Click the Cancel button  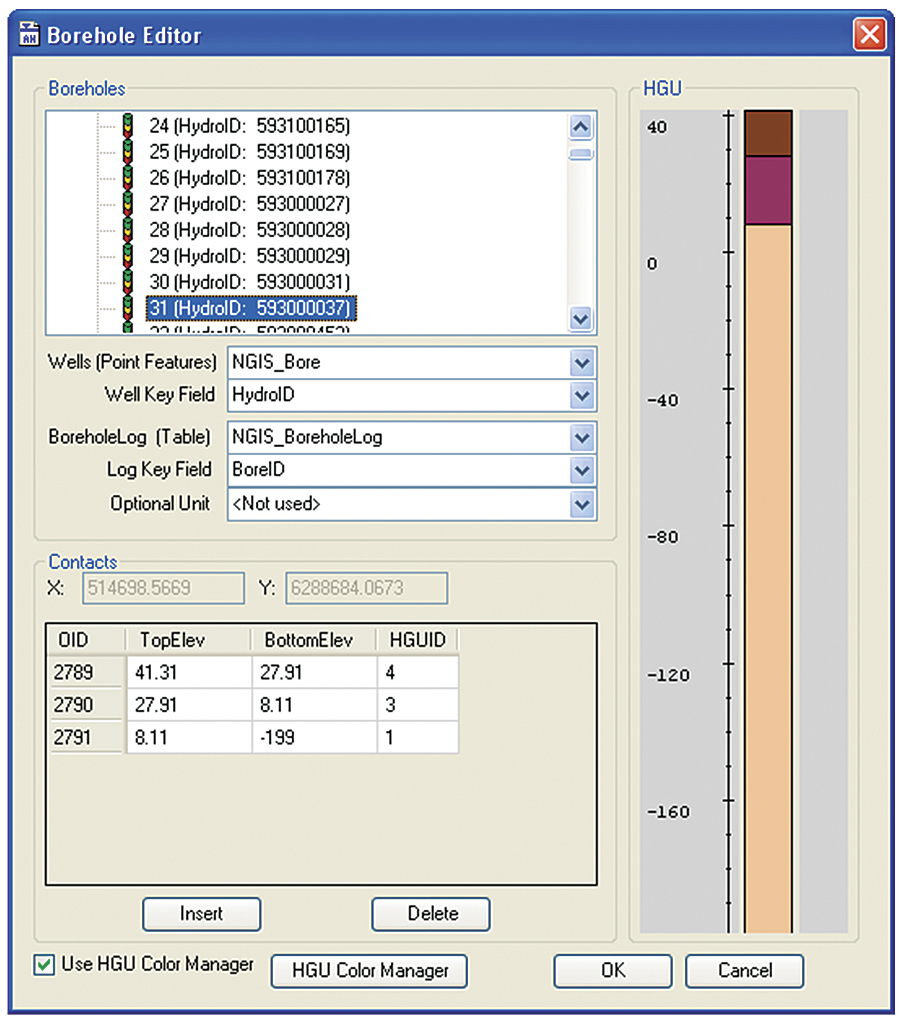point(745,971)
